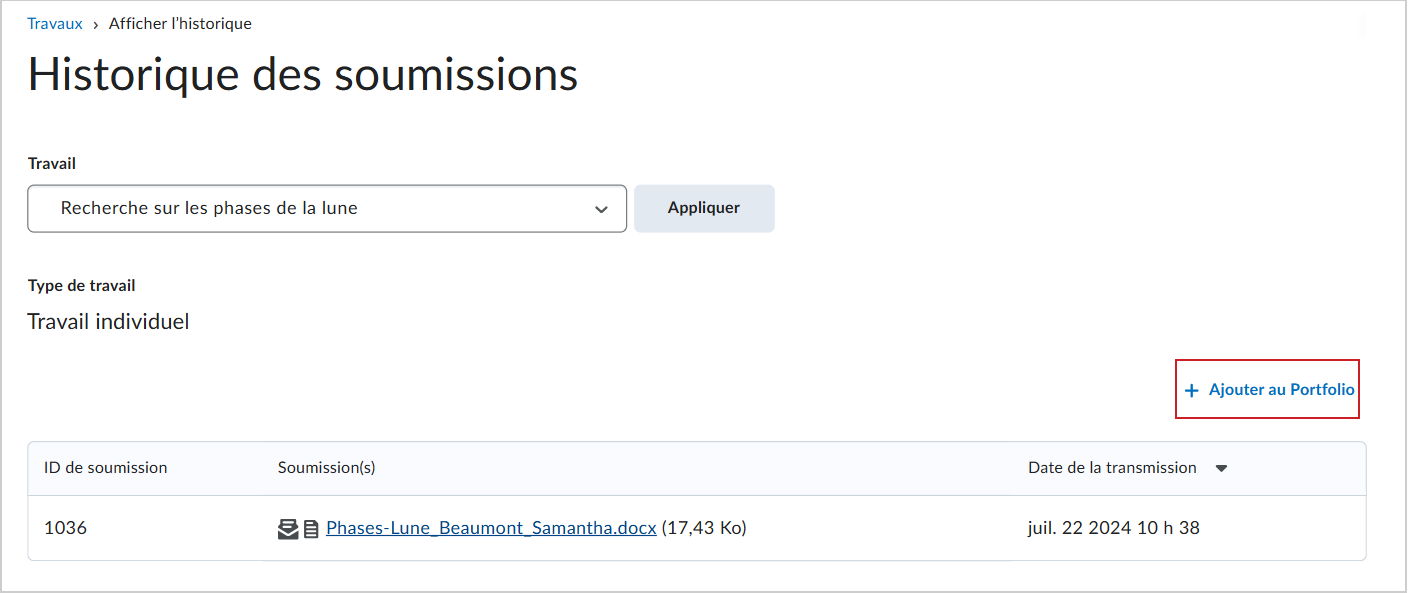Image resolution: width=1408 pixels, height=593 pixels.
Task: Click the document file icon before Phases-Lune
Action: 311,529
